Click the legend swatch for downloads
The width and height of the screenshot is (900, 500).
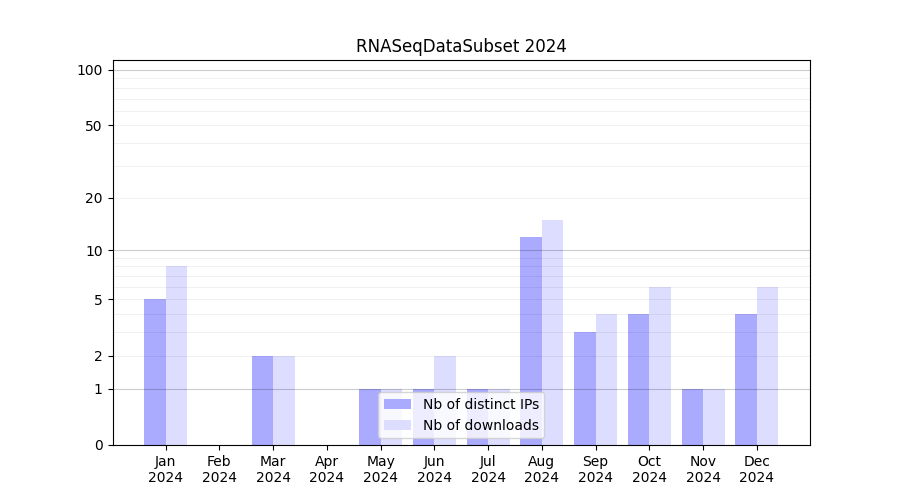(397, 425)
